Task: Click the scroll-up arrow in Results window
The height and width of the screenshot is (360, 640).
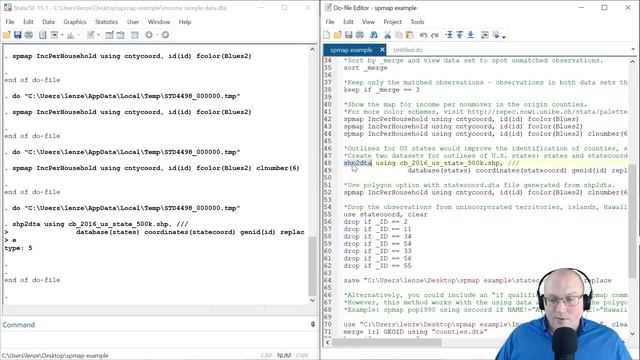Action: [312, 49]
